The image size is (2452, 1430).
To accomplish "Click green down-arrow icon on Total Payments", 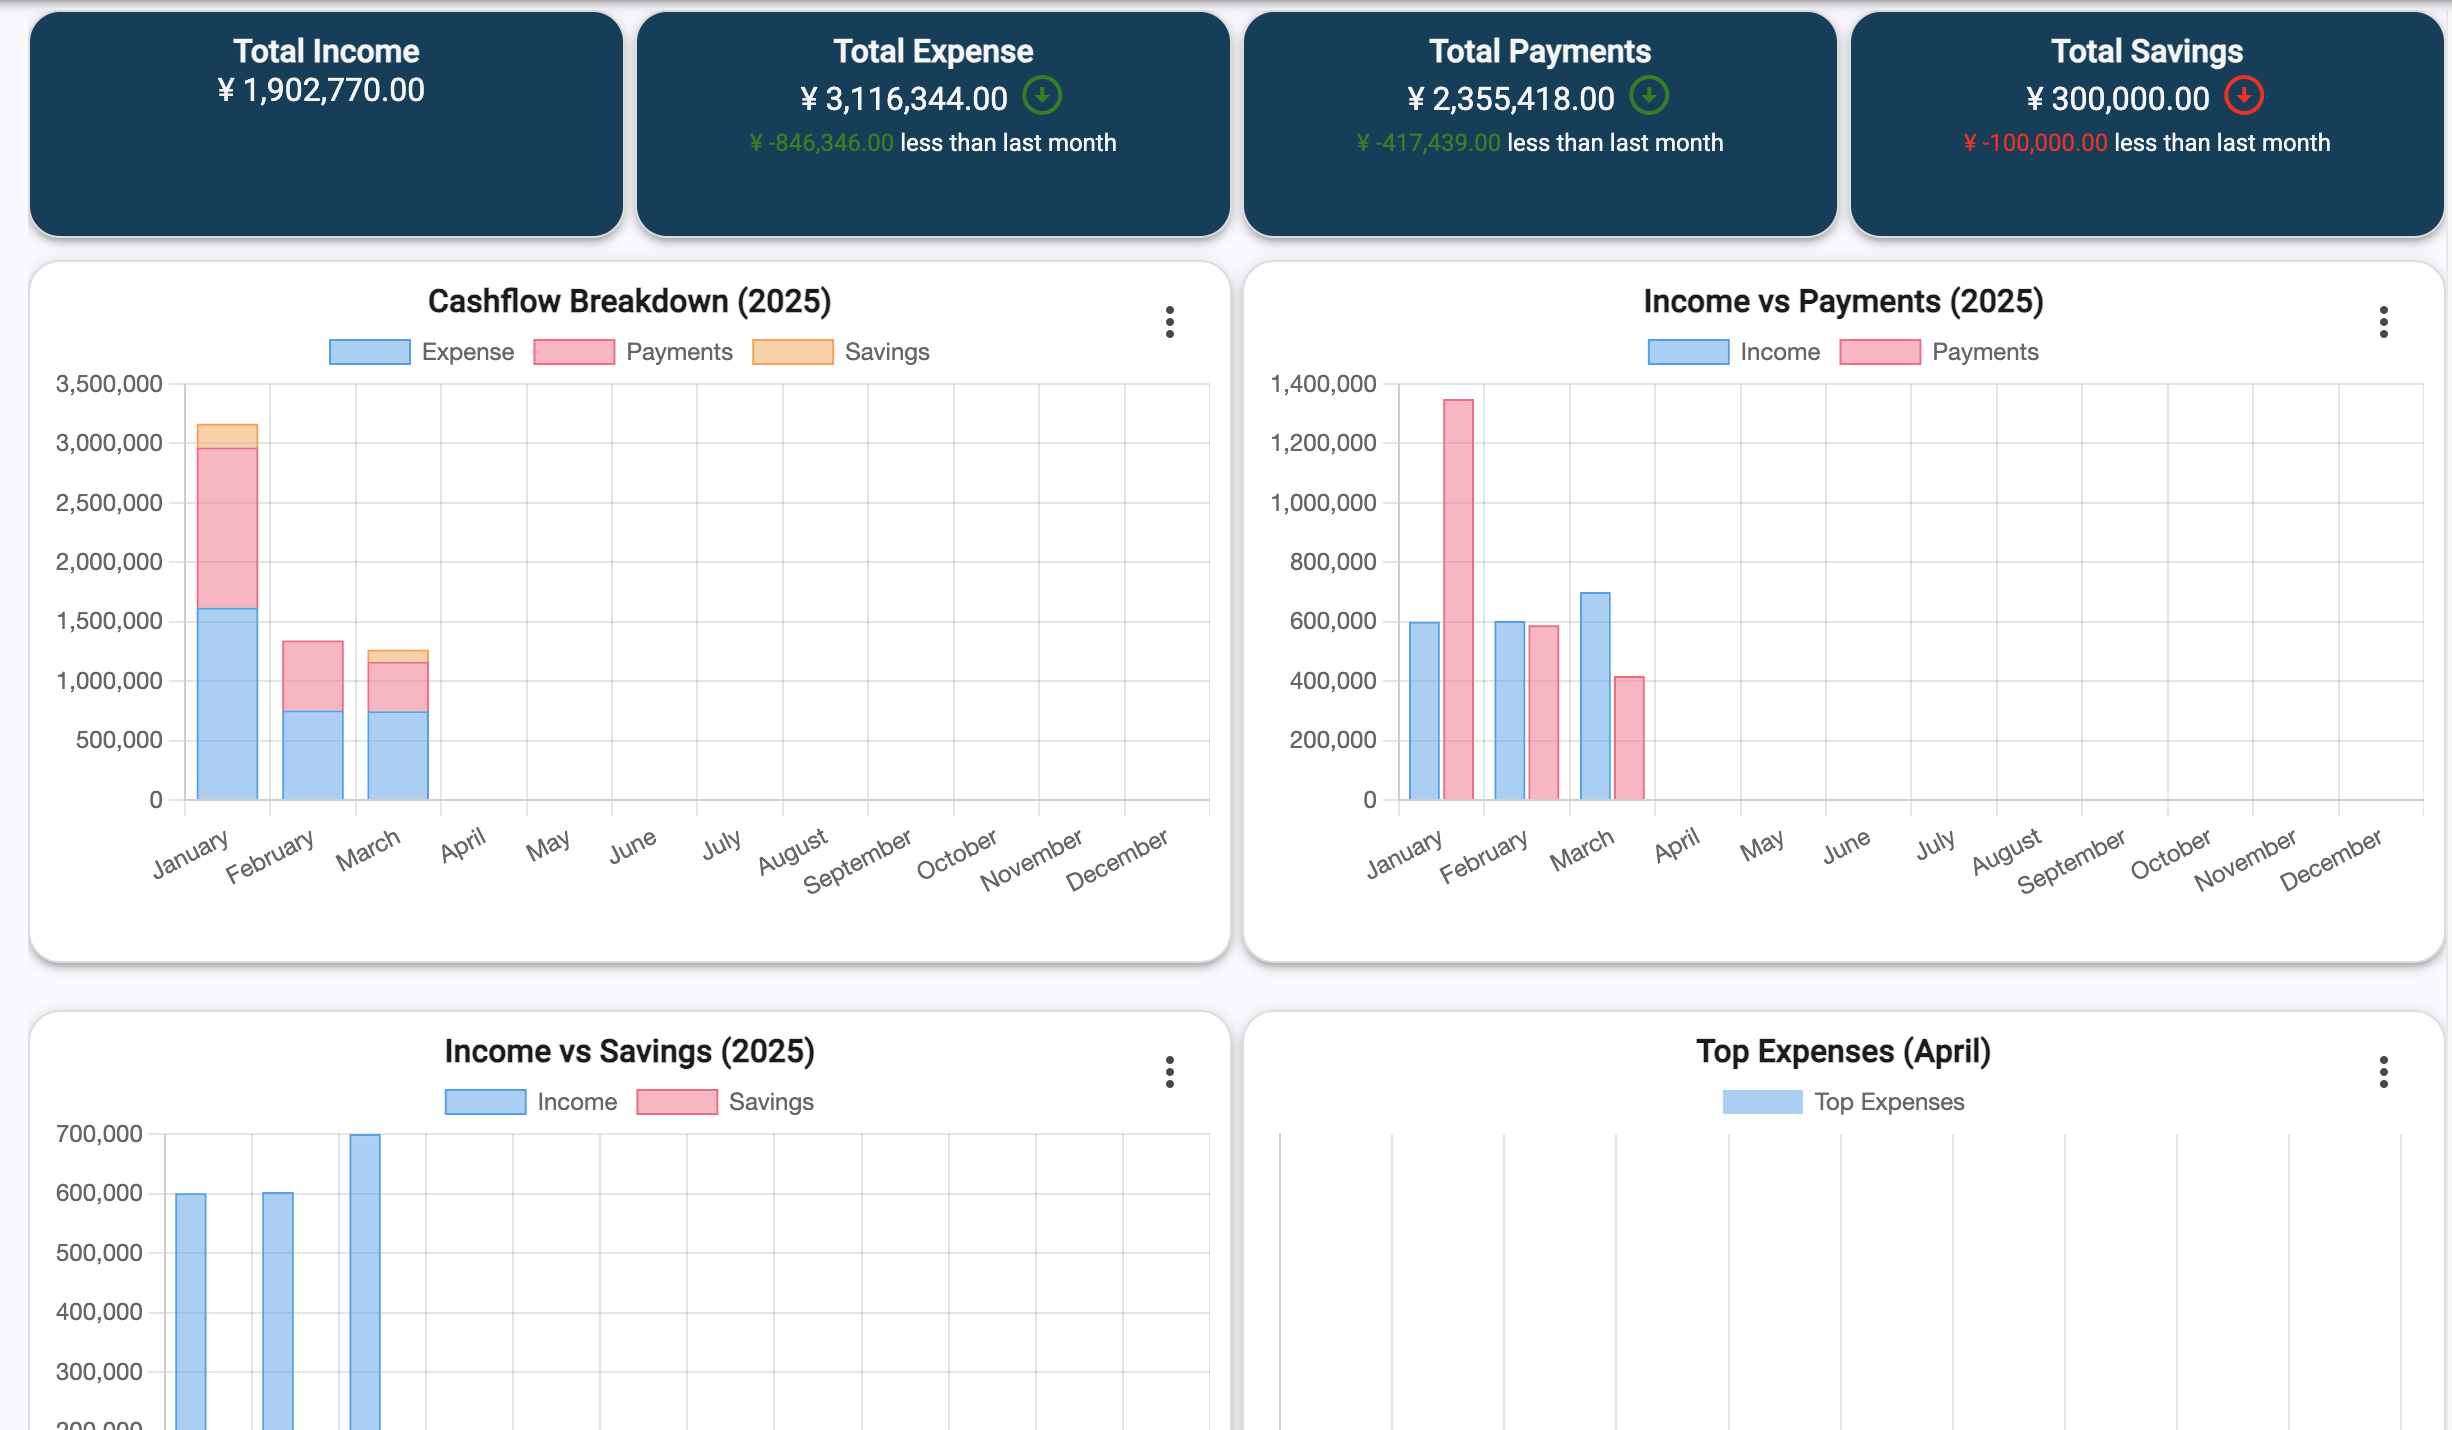I will click(1649, 96).
